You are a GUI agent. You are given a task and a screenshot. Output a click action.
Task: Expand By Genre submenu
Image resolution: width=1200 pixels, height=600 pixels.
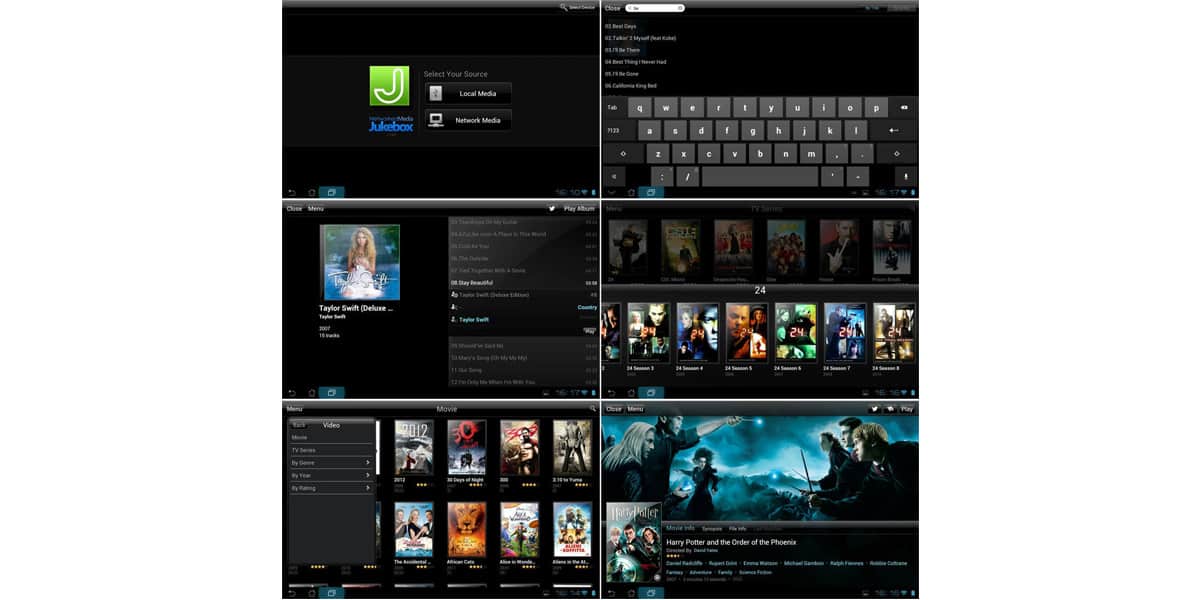[x=331, y=463]
